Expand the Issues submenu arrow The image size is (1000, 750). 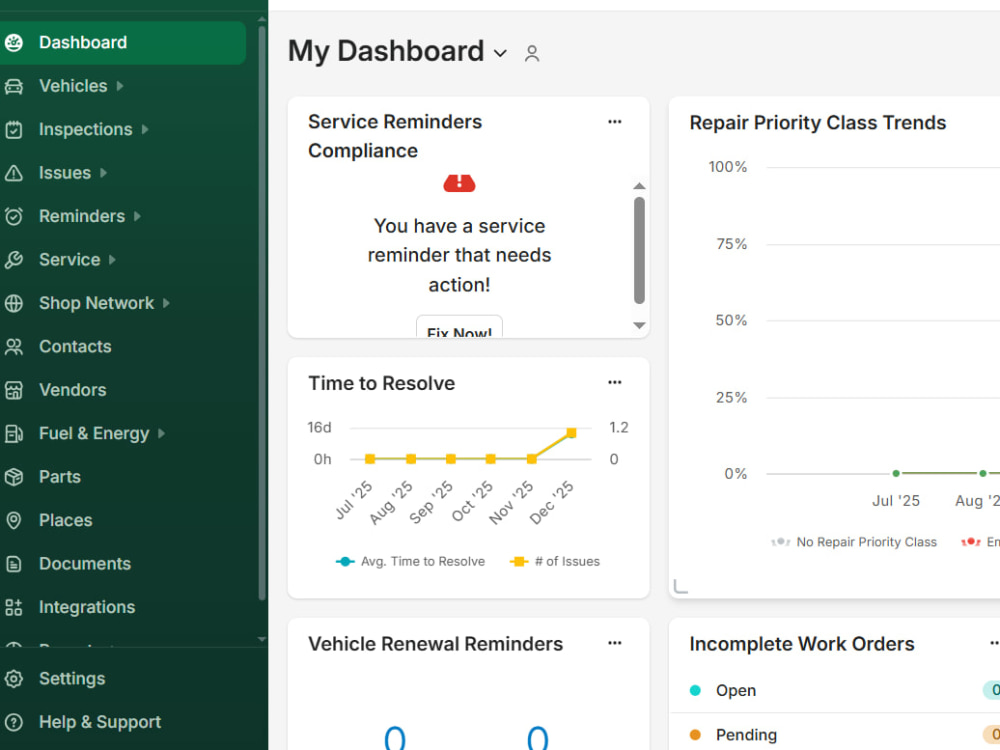coord(103,173)
